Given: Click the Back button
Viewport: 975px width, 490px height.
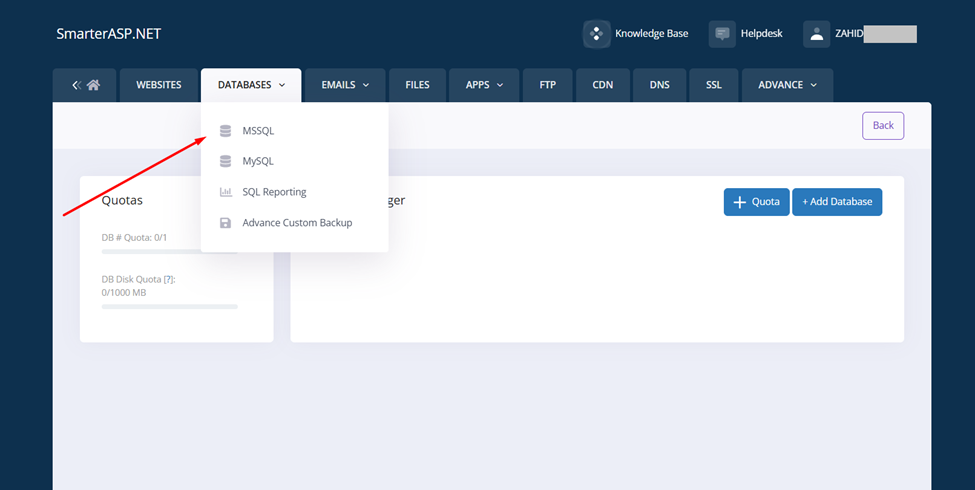Looking at the screenshot, I should (883, 126).
